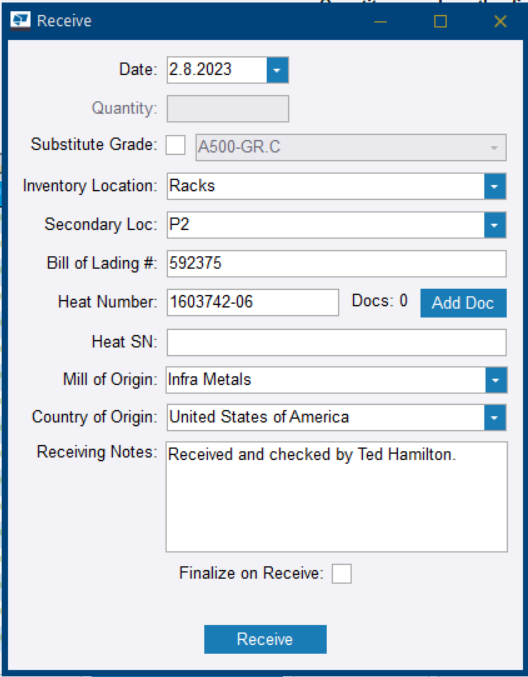Click the Date text field showing 2.8.2023
The height and width of the screenshot is (677, 528).
click(x=217, y=70)
